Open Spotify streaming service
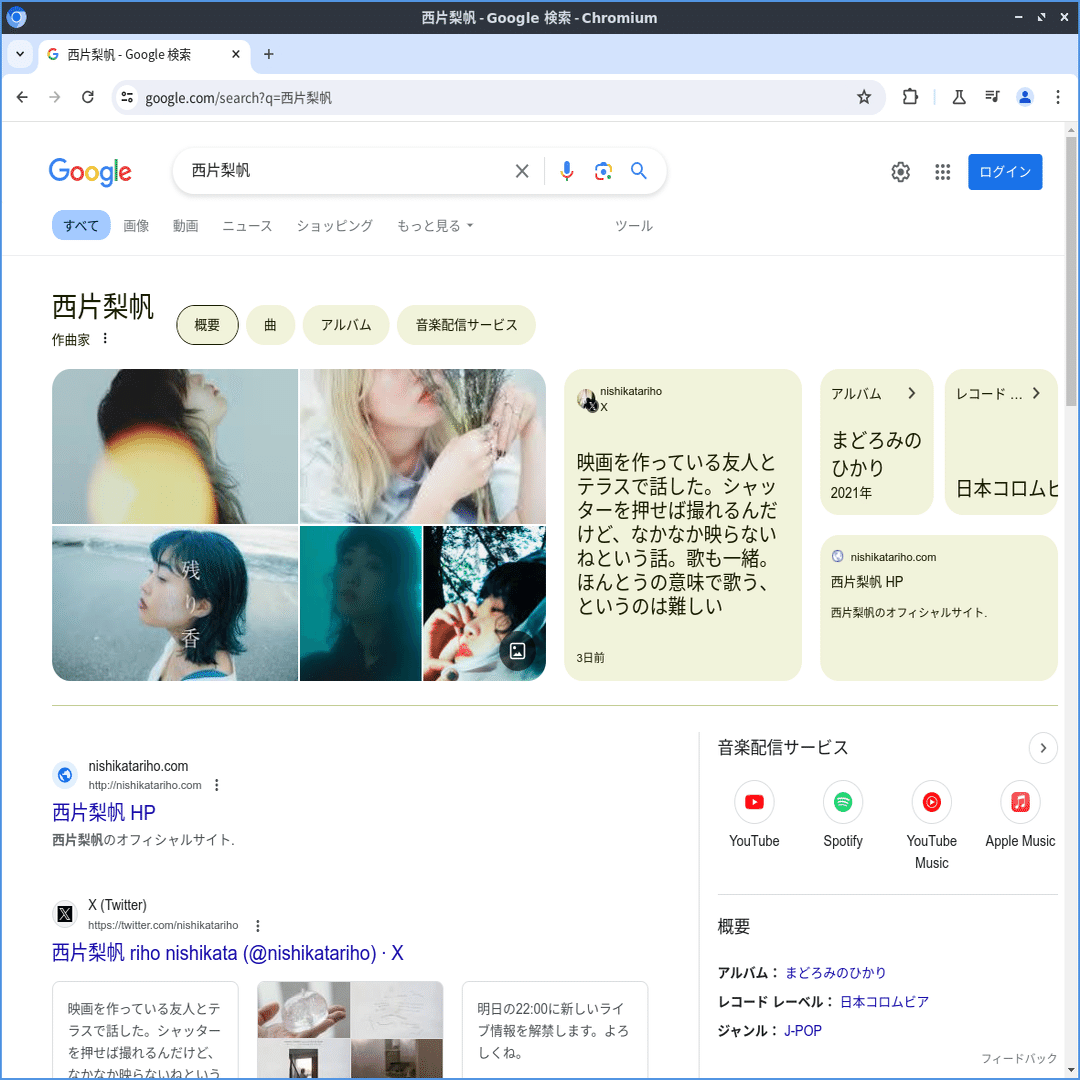Viewport: 1080px width, 1080px height. [843, 816]
